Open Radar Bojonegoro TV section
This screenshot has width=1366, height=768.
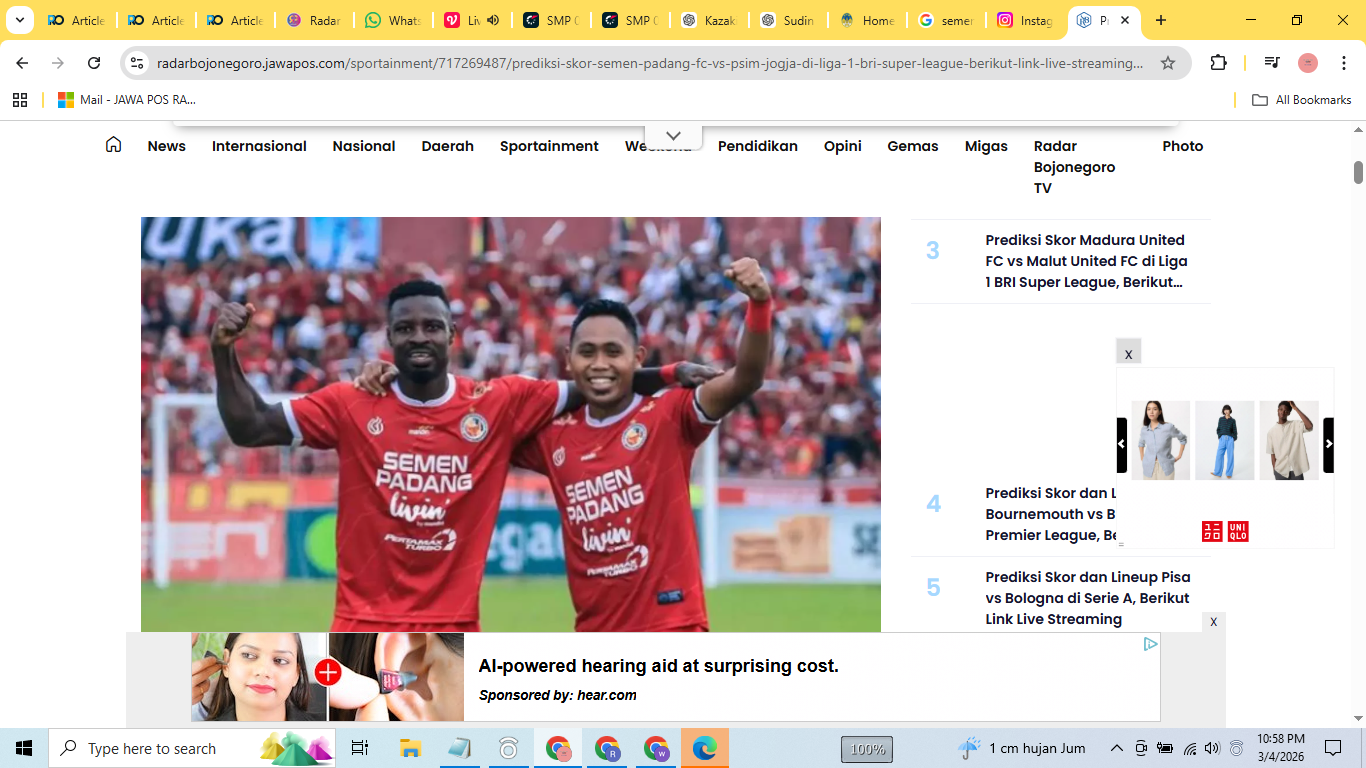point(1075,167)
